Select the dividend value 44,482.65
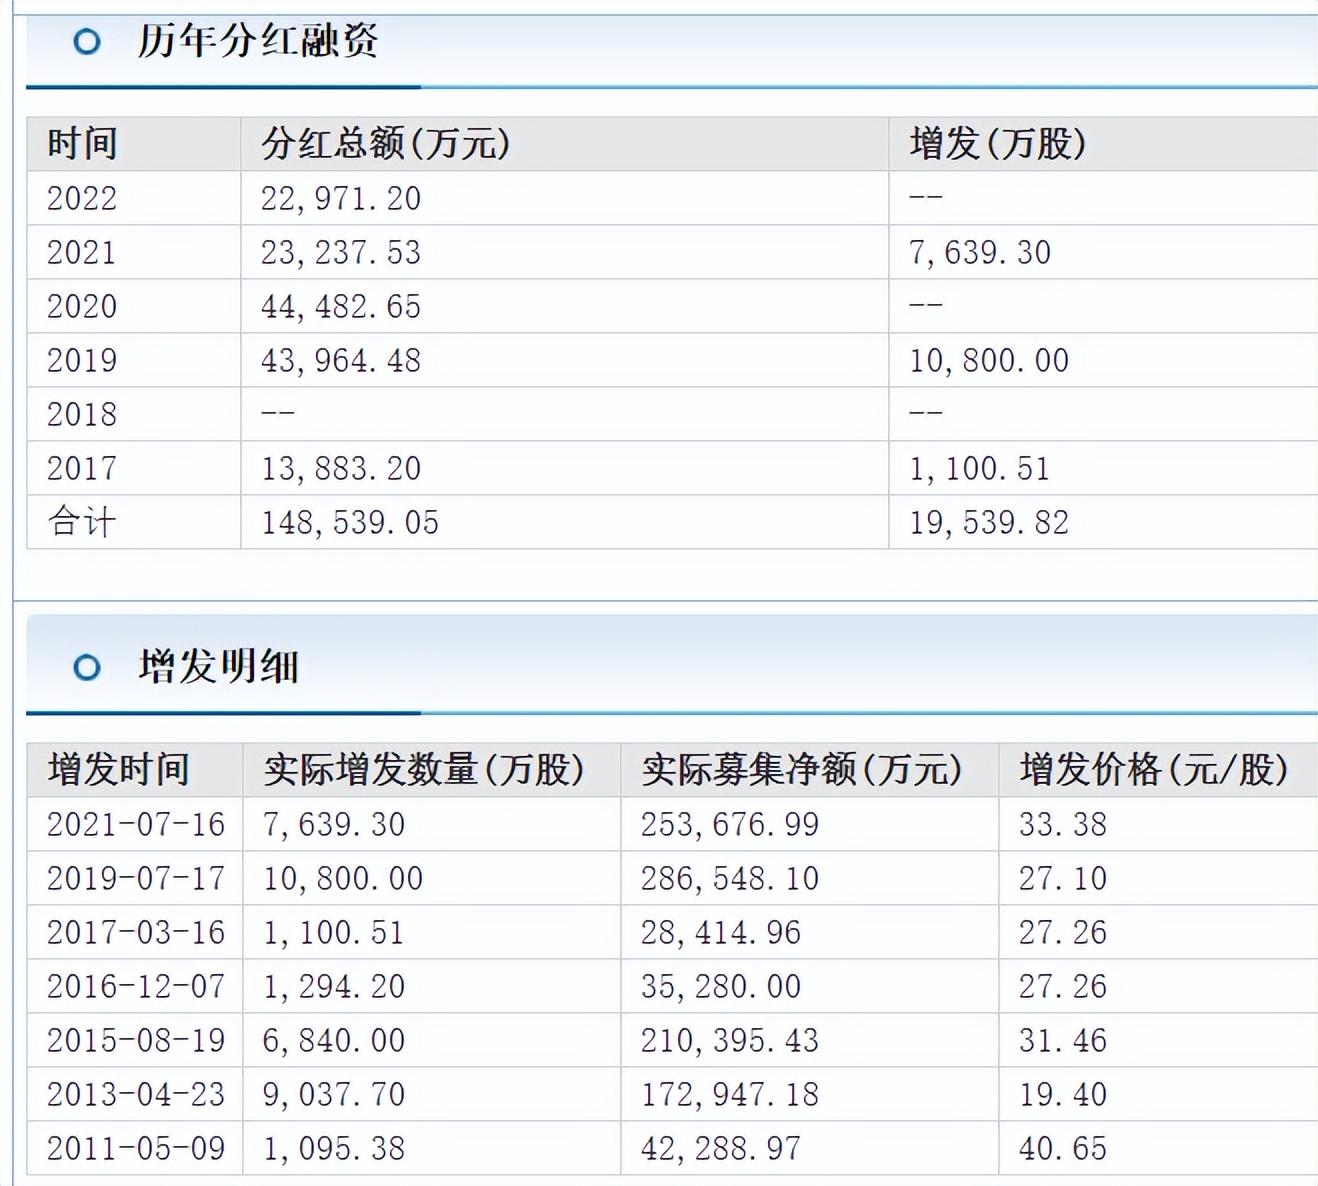 341,306
